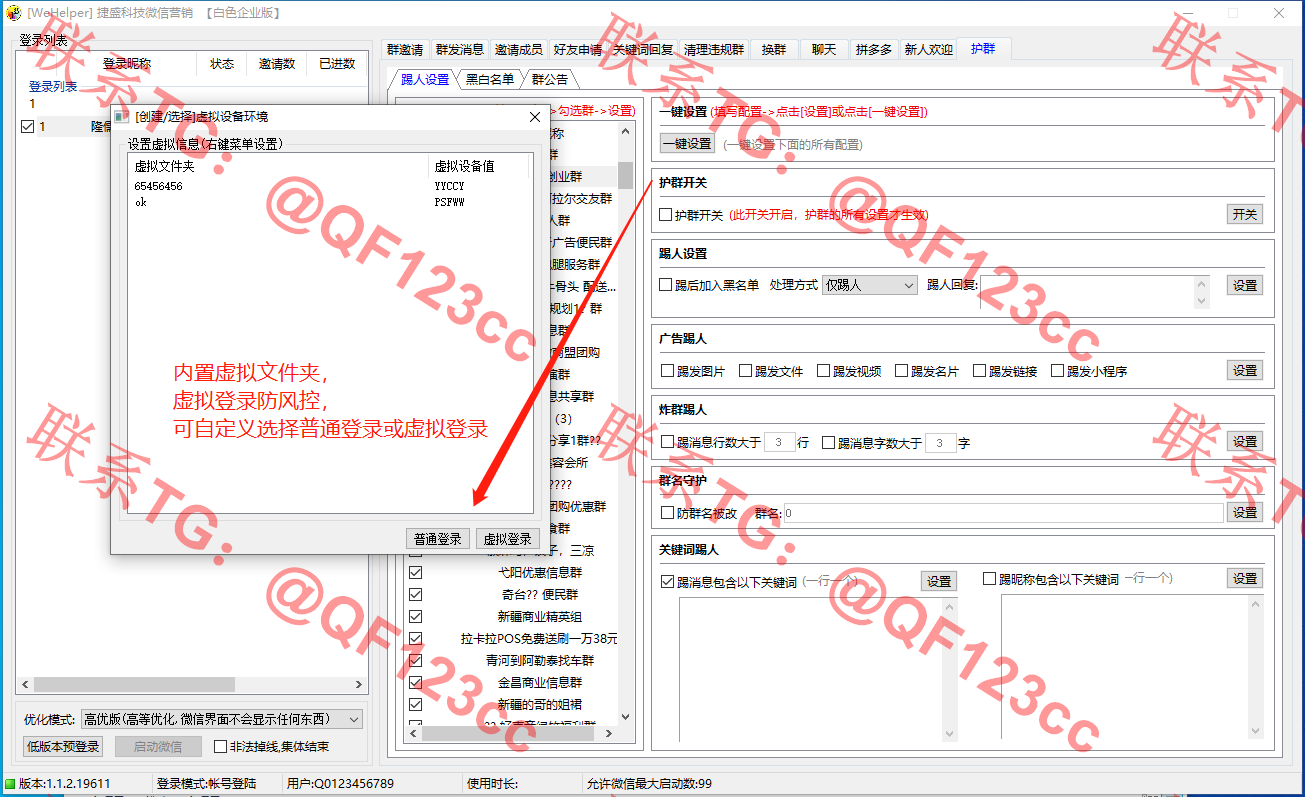The image size is (1305, 797).
Task: Tick 非法掉线,集体结束 checkbox
Action: 222,746
